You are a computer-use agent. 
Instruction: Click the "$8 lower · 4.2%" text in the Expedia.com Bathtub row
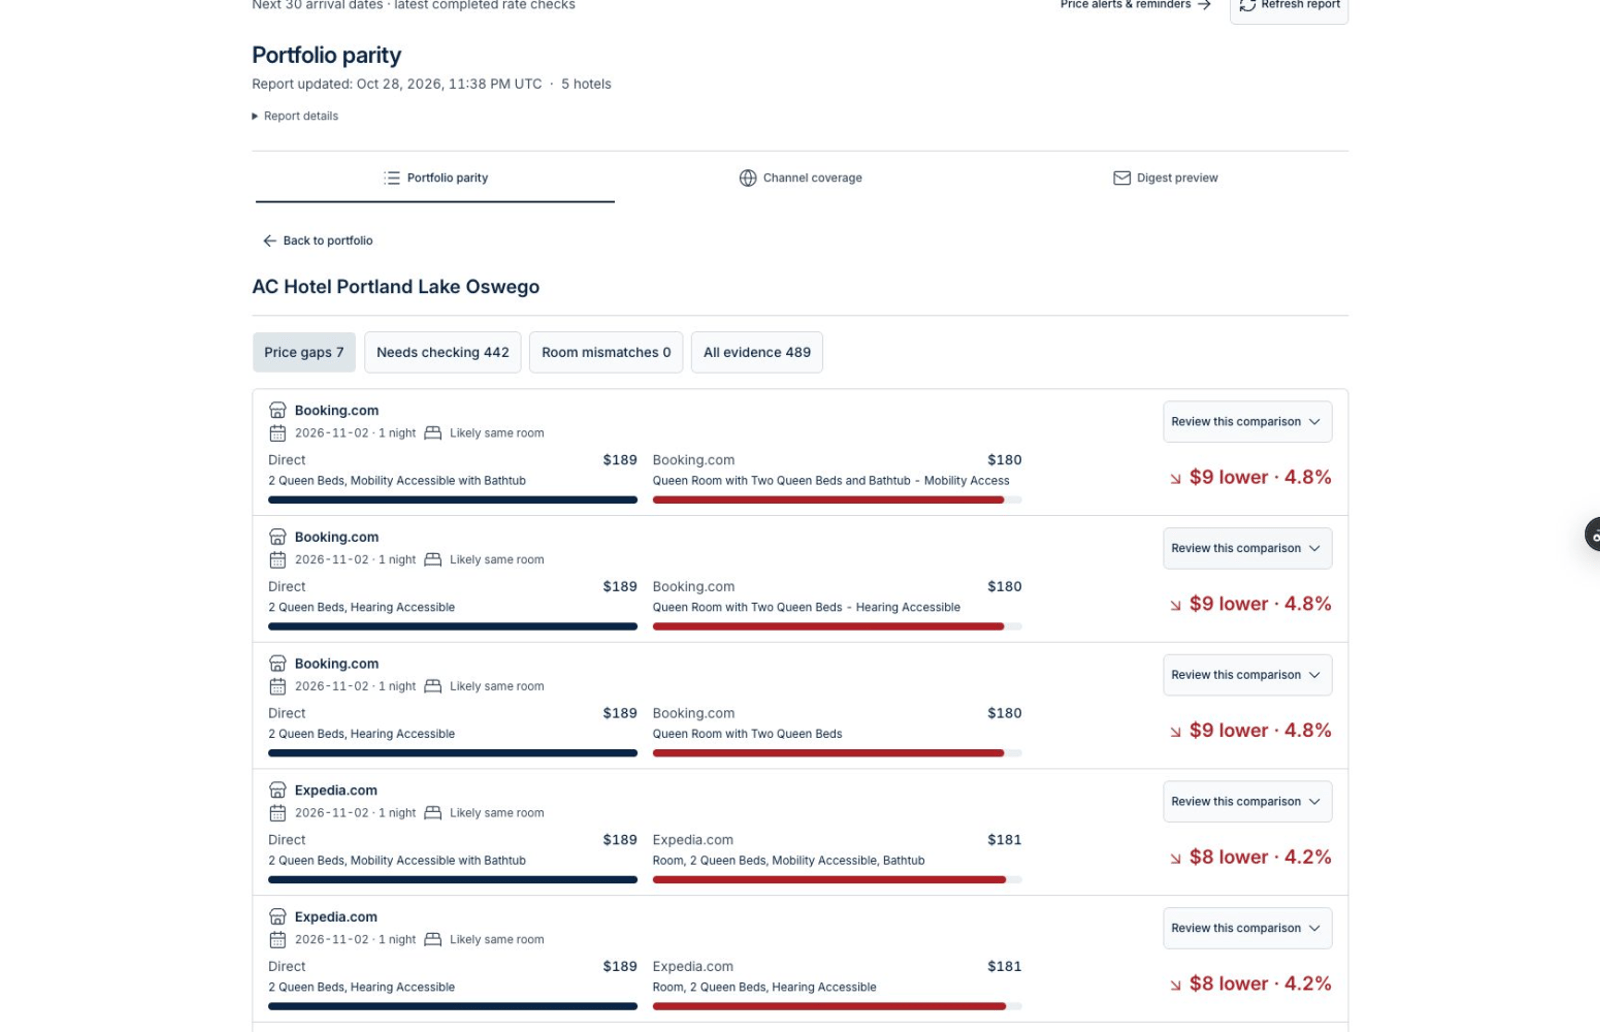point(1260,857)
